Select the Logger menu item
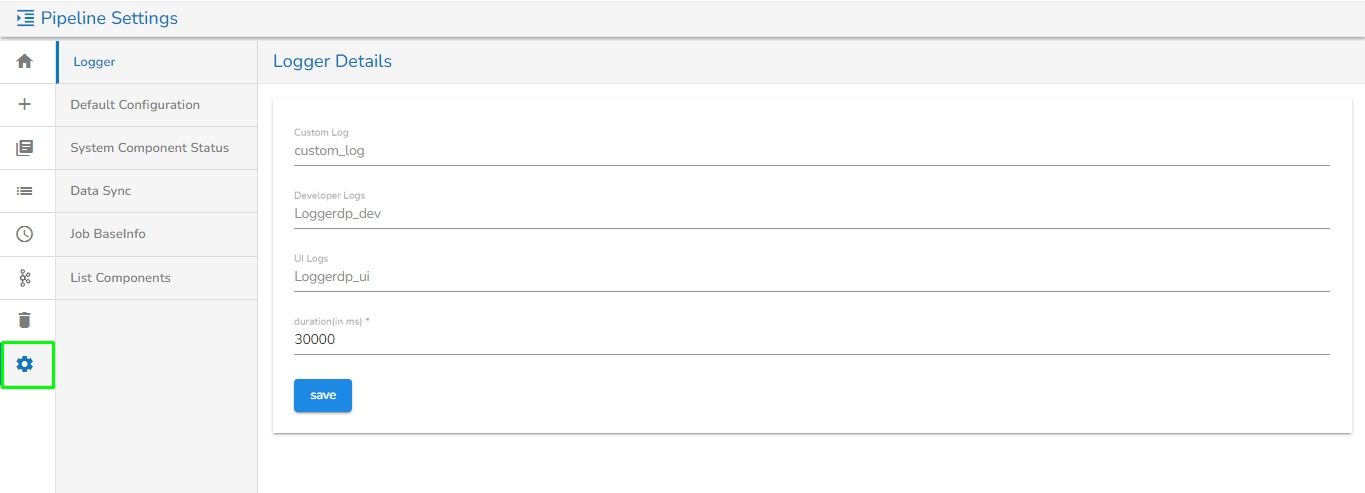 coord(95,62)
